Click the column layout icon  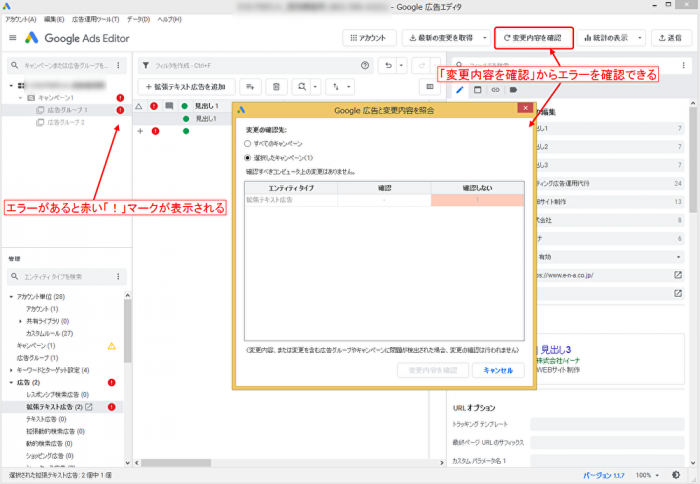pos(430,87)
